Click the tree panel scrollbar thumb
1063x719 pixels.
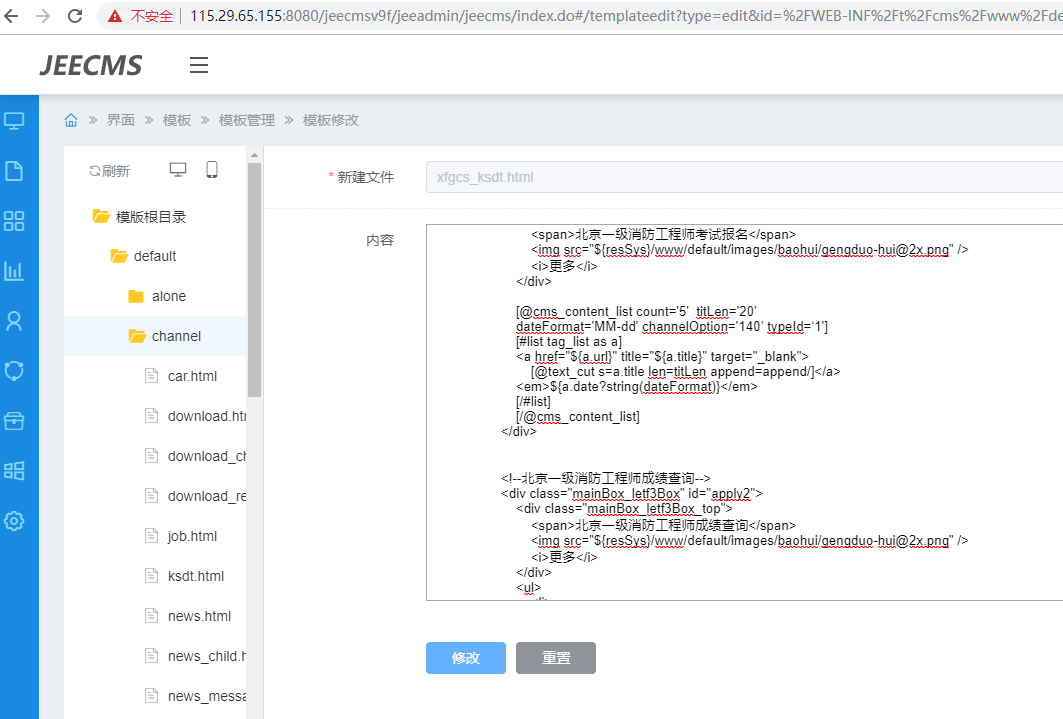254,280
